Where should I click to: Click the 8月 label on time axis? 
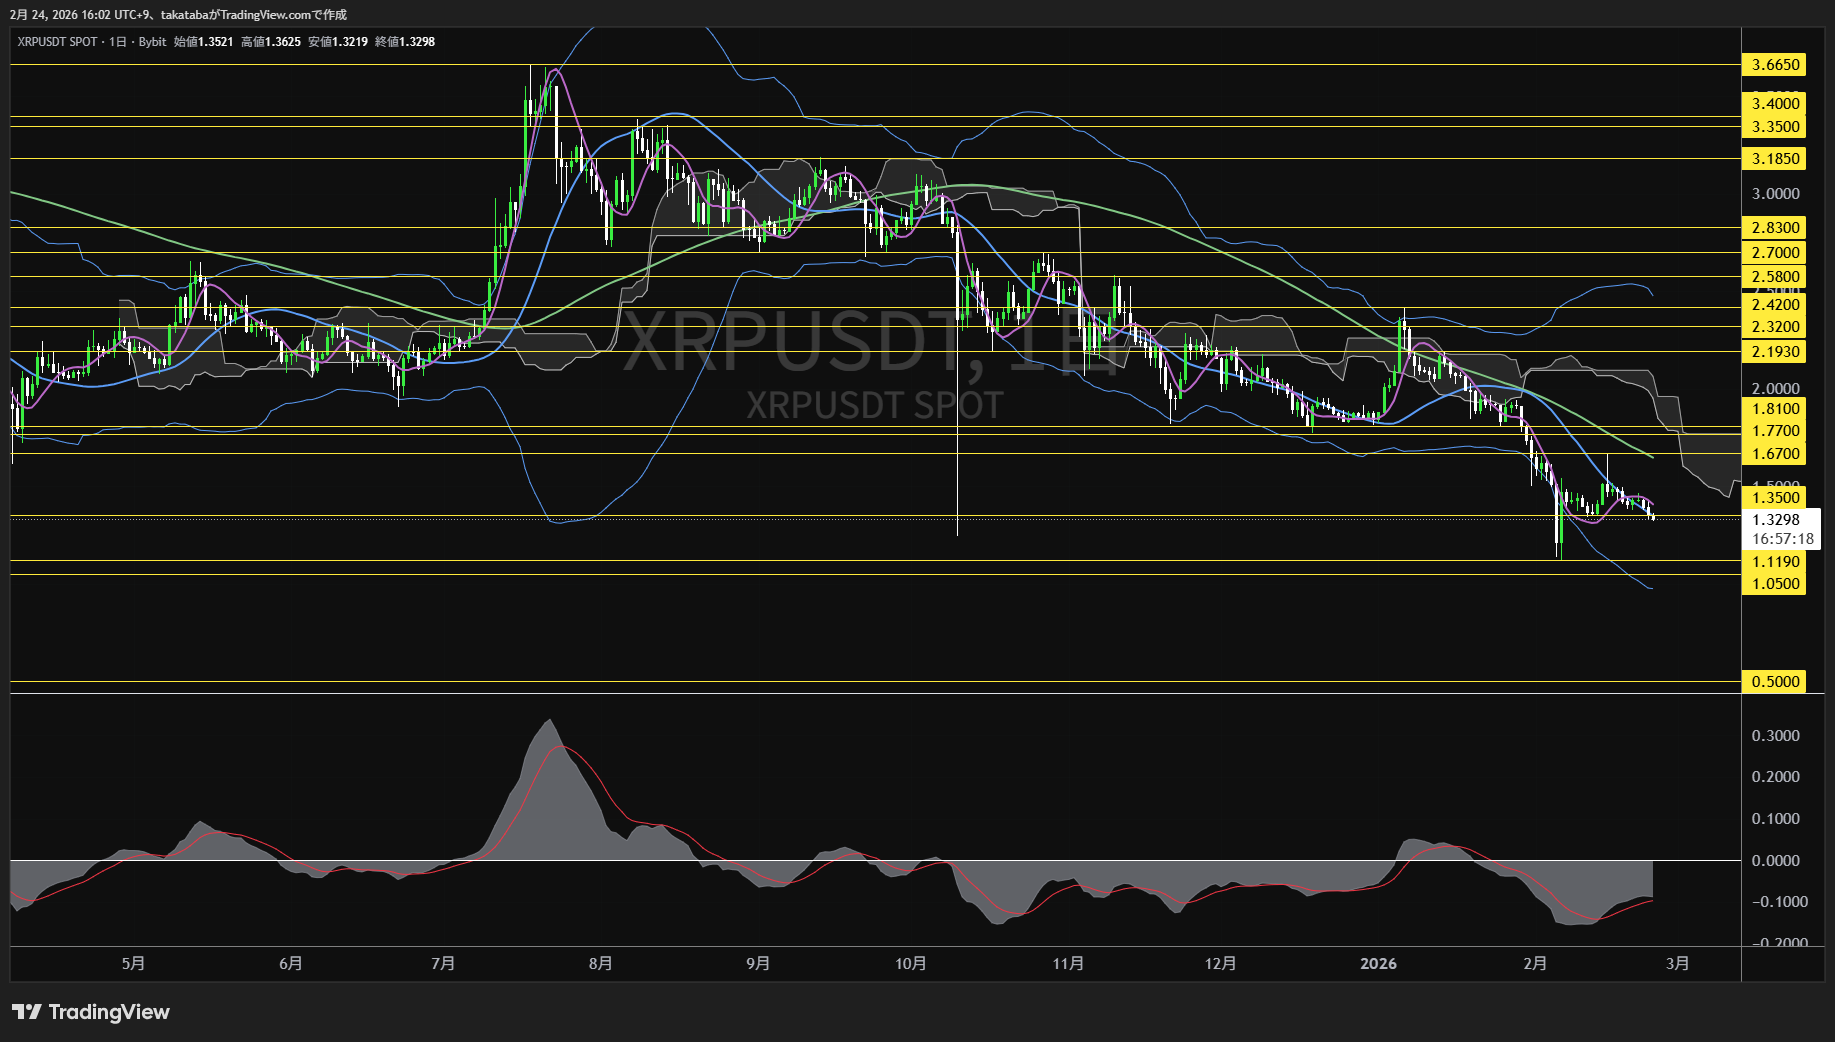(x=600, y=963)
